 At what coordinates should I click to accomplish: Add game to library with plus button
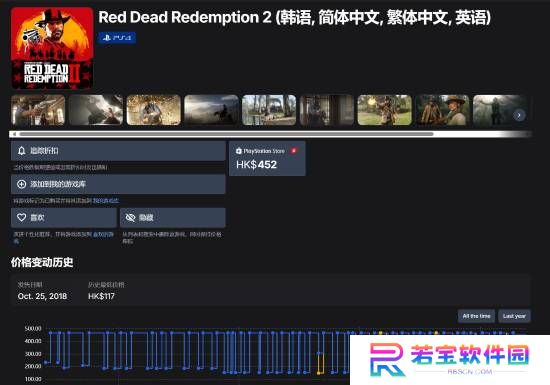tap(118, 184)
